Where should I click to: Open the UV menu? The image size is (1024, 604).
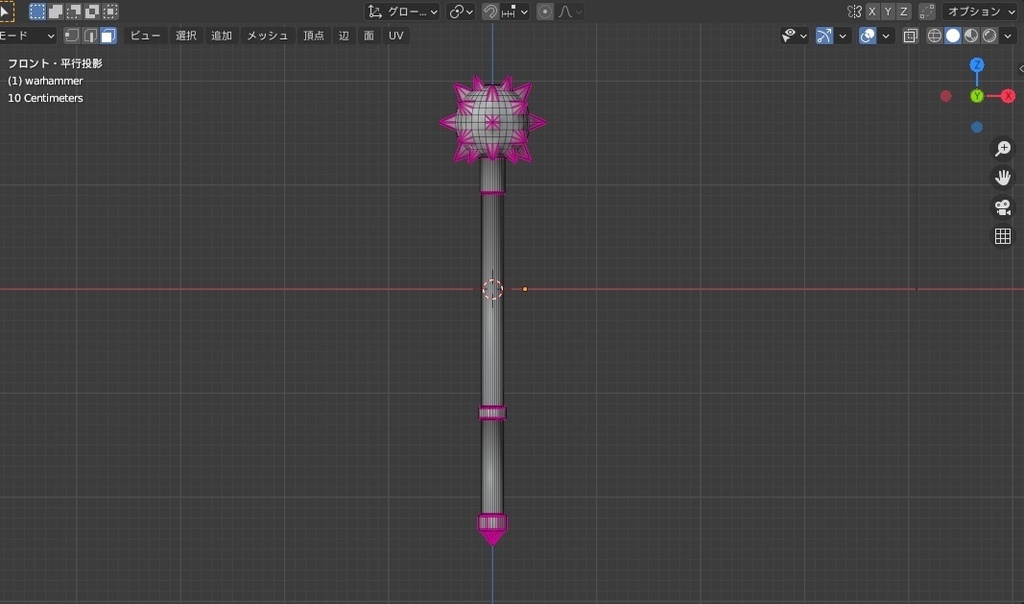396,35
